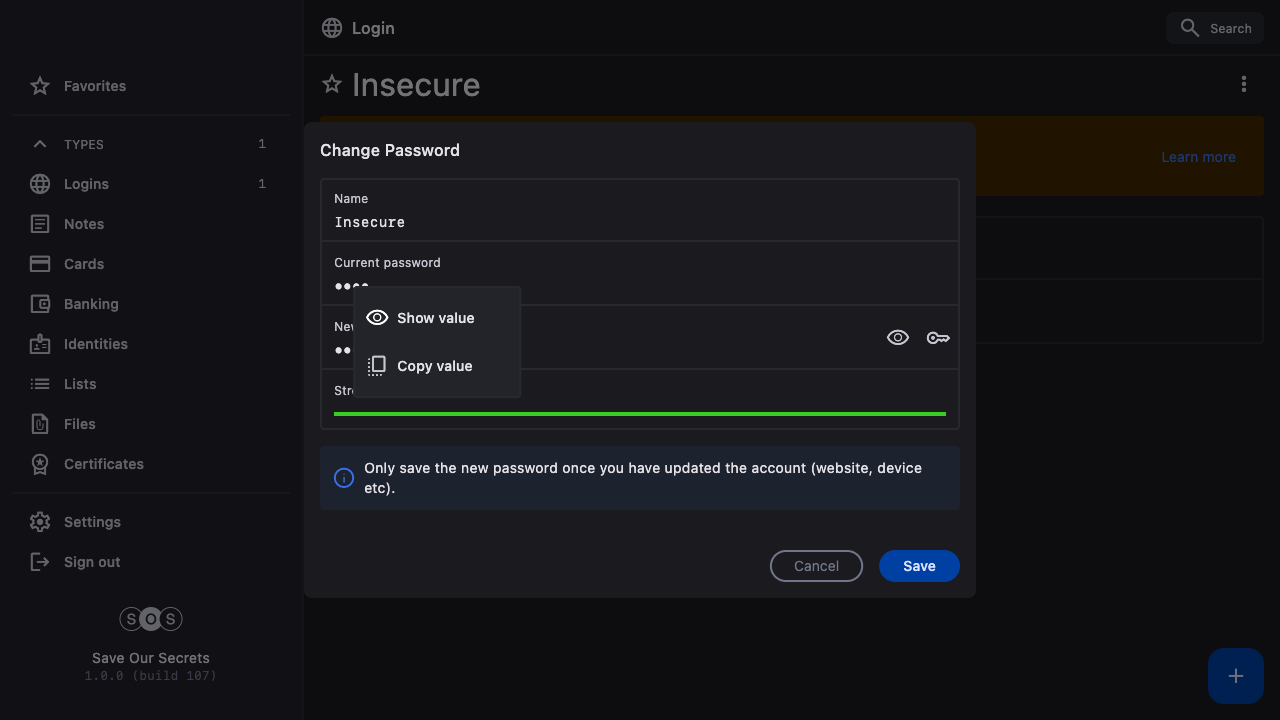1280x720 pixels.
Task: Click the key icon to generate password
Action: click(x=938, y=338)
